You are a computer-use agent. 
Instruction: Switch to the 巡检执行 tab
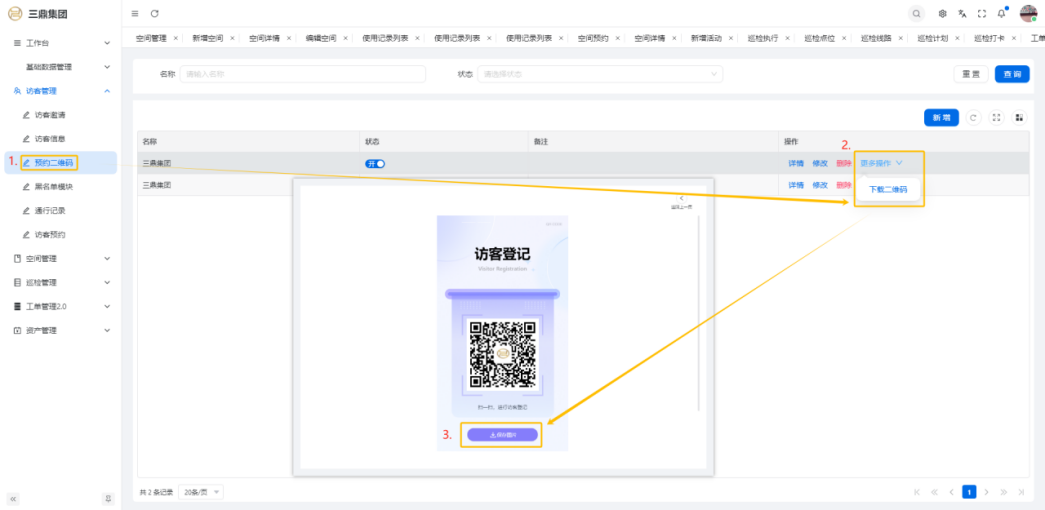pos(765,38)
